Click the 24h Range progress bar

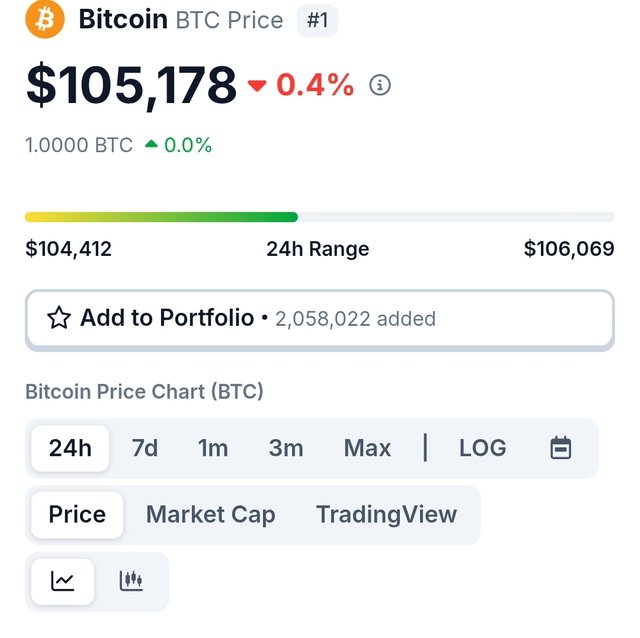coord(319,217)
